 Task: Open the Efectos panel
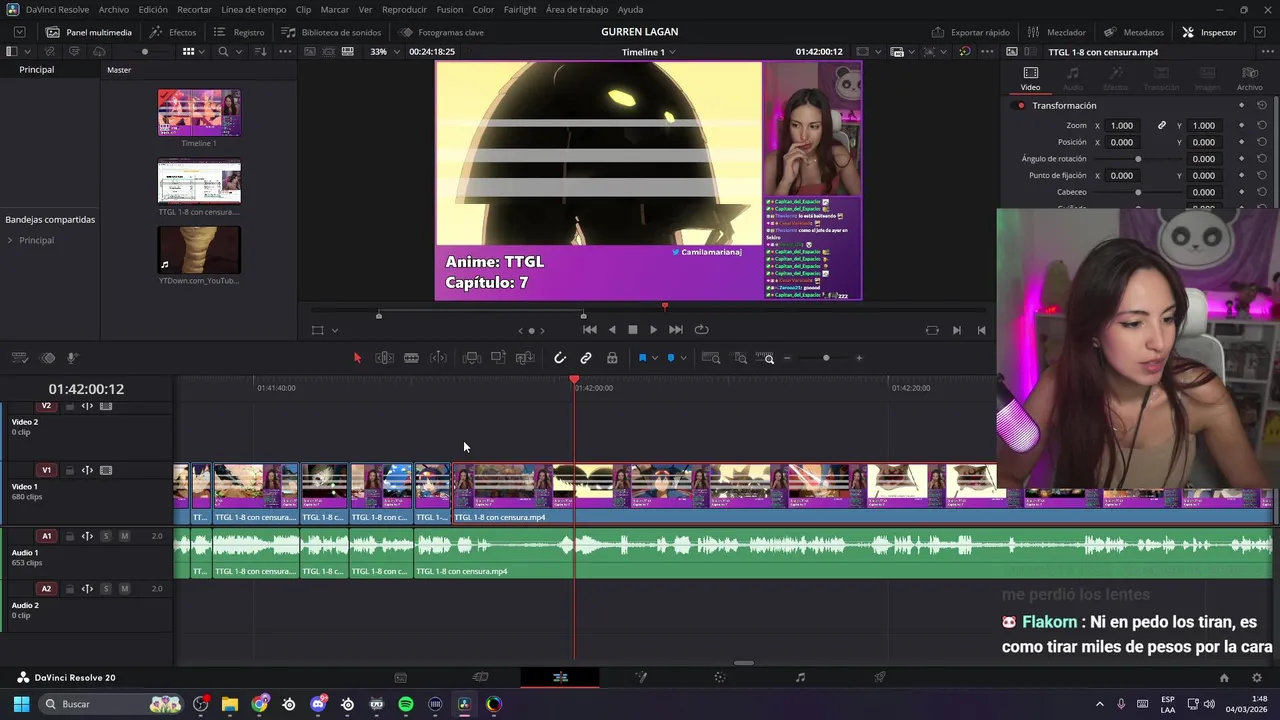pos(173,32)
